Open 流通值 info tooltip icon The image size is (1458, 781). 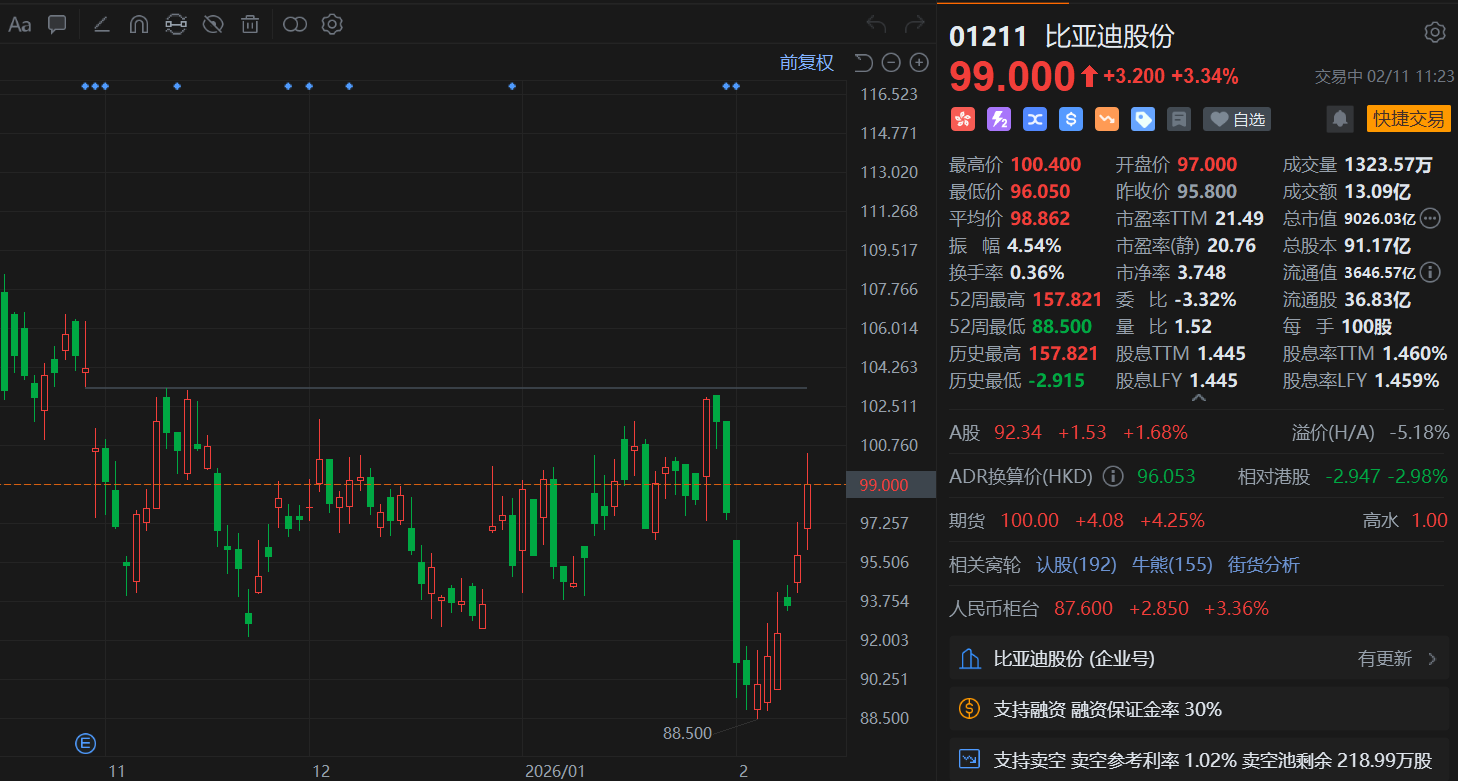pos(1430,272)
